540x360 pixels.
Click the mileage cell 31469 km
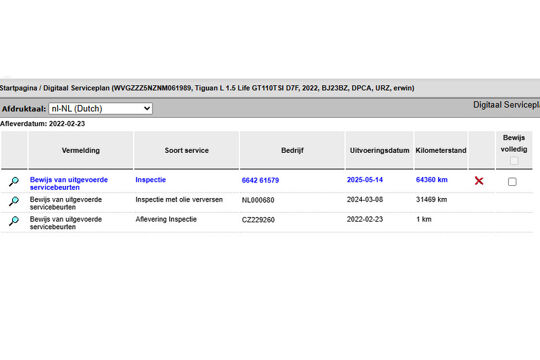pyautogui.click(x=432, y=199)
